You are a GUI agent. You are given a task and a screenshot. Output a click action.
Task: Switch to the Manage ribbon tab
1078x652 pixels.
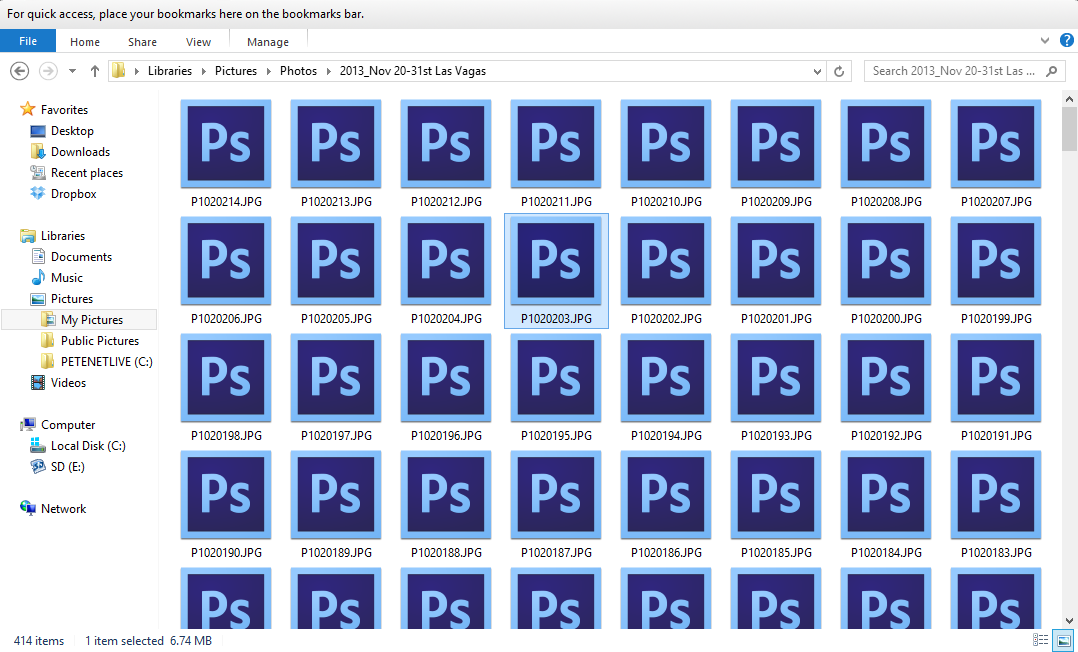pos(267,42)
